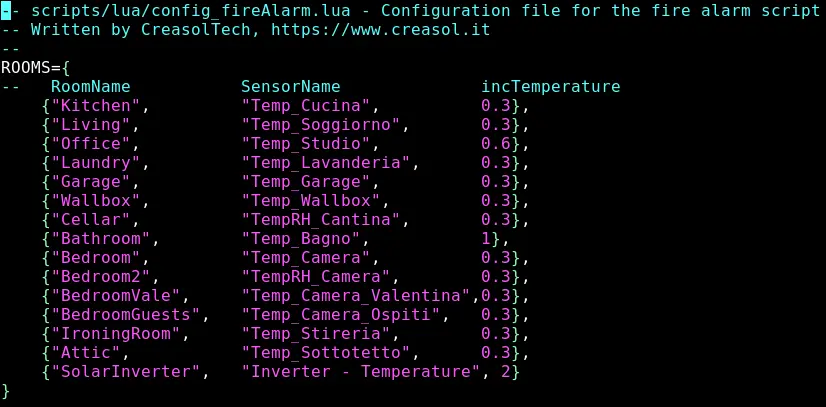Click the "BedroomGuests" room name
Viewport: 826px width, 407px height.
[x=125, y=314]
